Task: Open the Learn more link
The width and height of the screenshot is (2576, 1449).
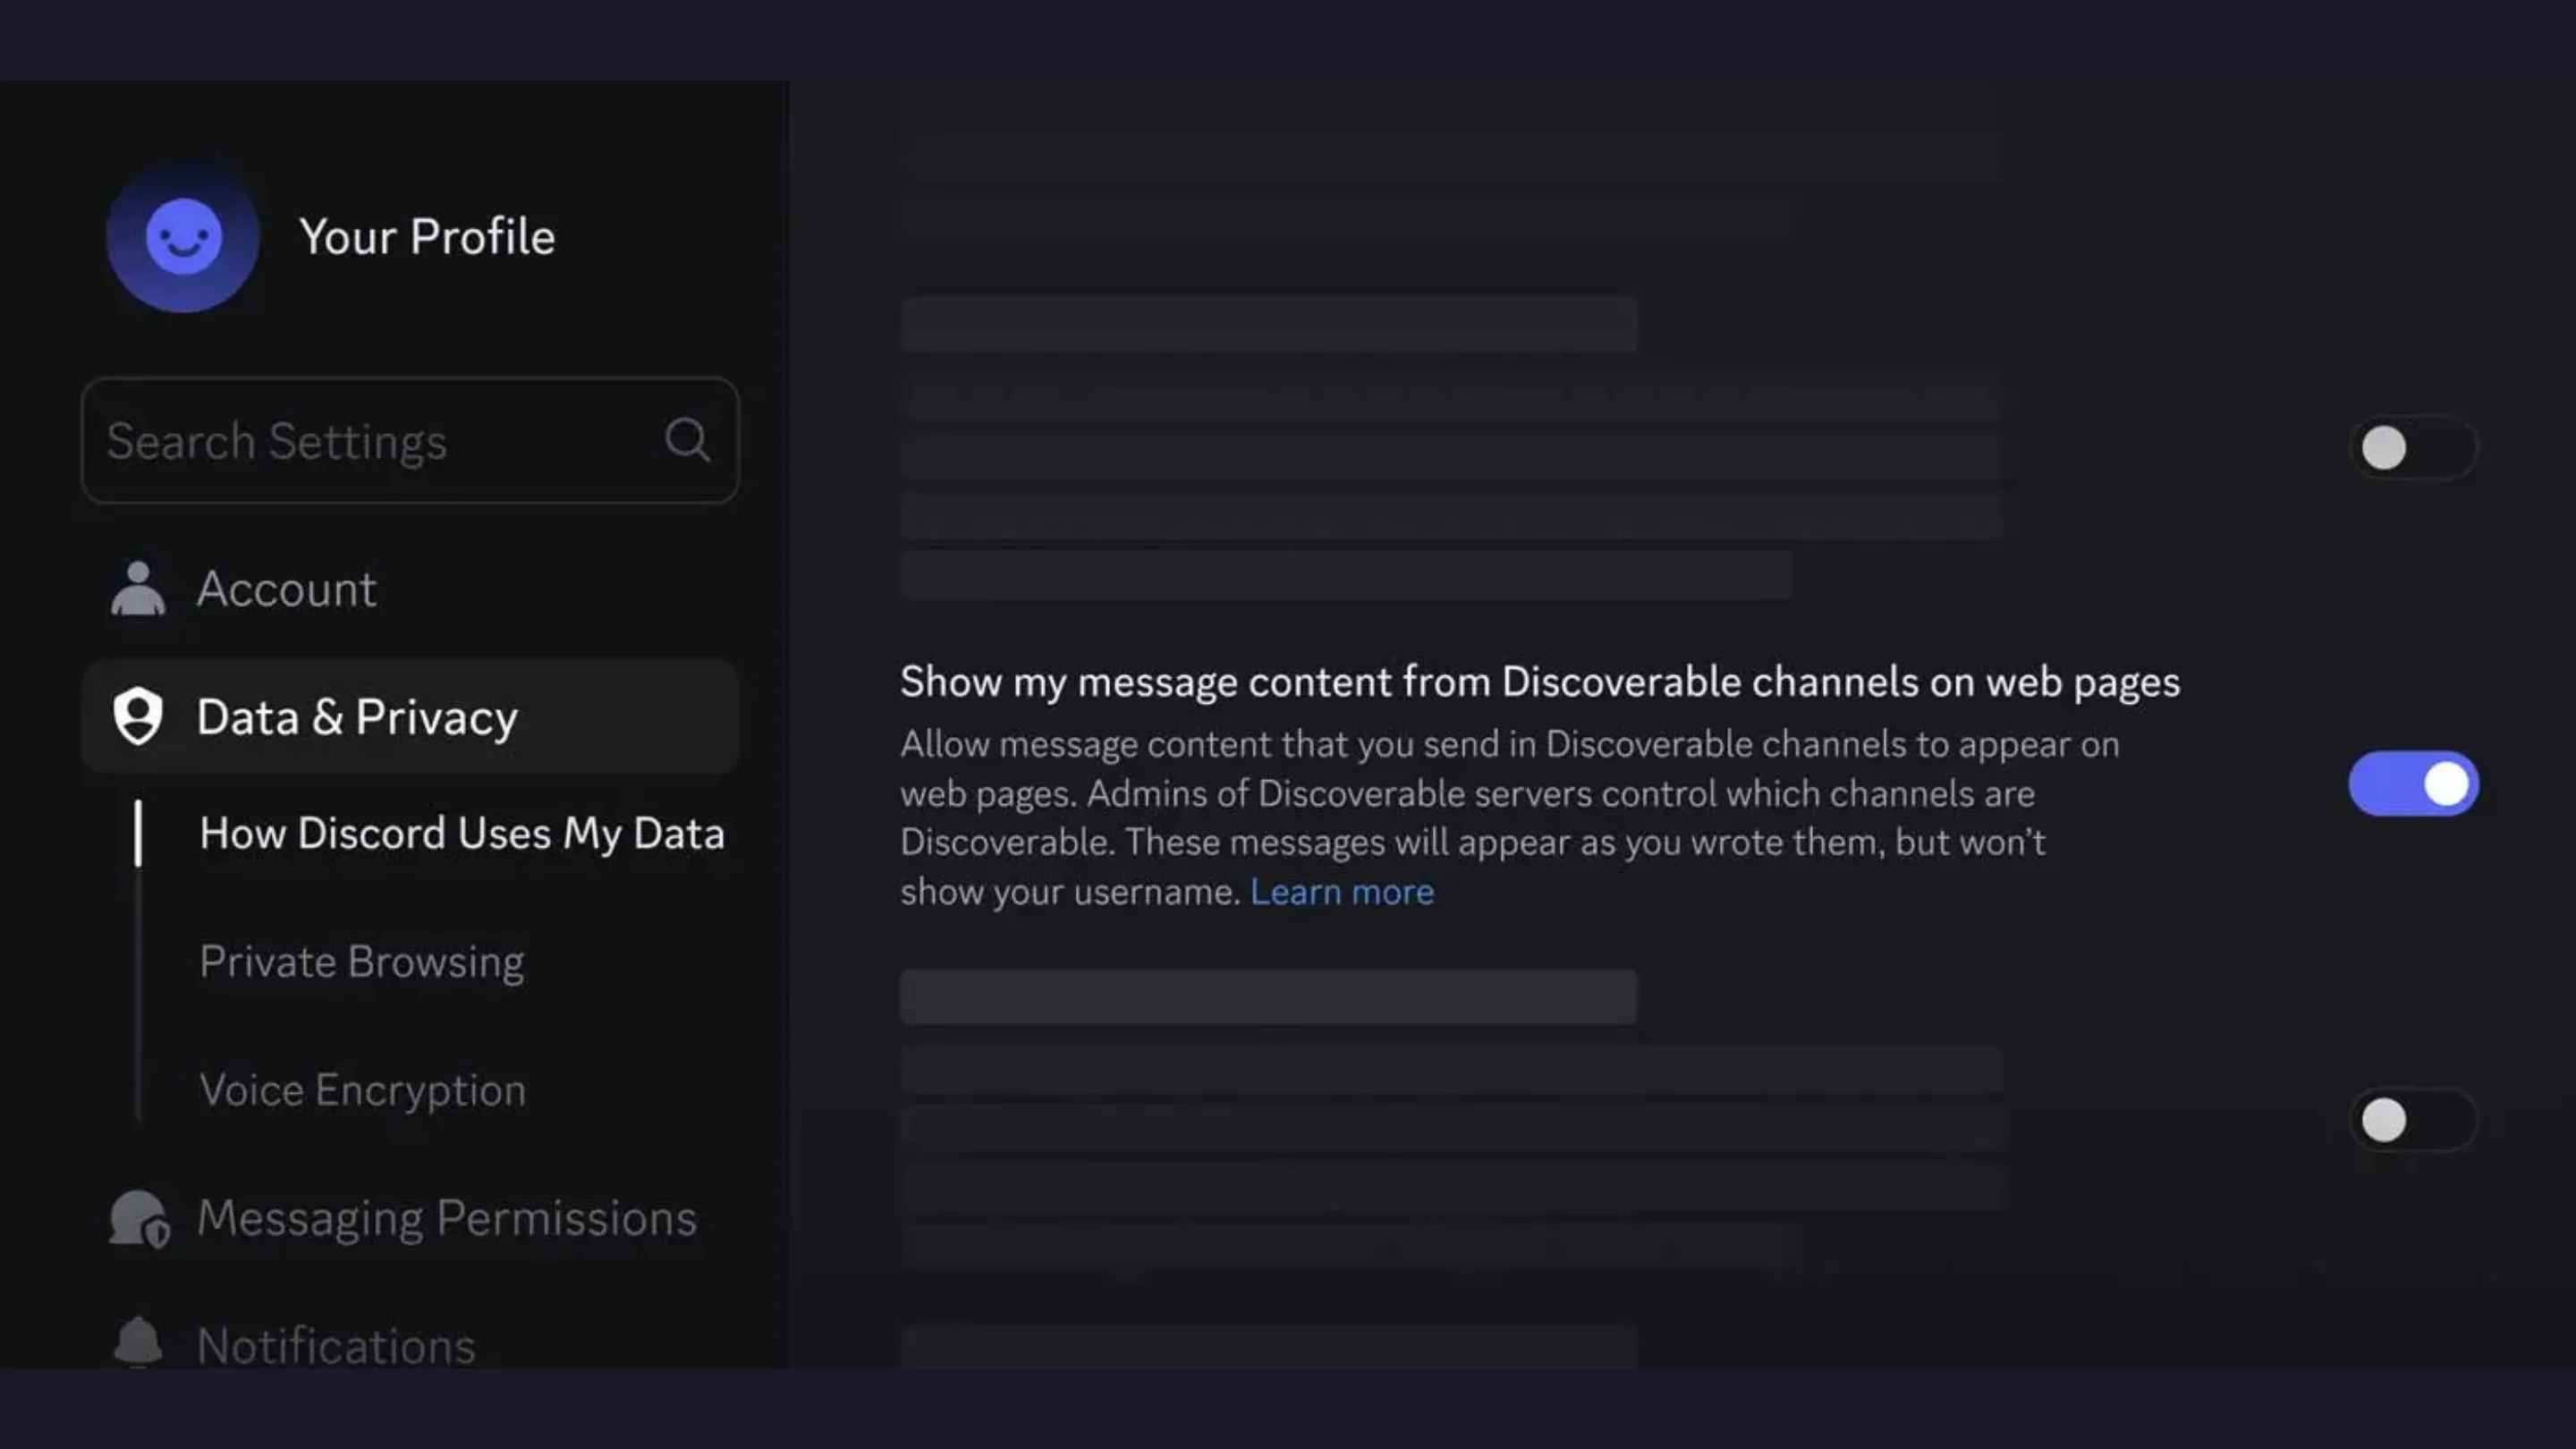Action: pyautogui.click(x=1342, y=891)
